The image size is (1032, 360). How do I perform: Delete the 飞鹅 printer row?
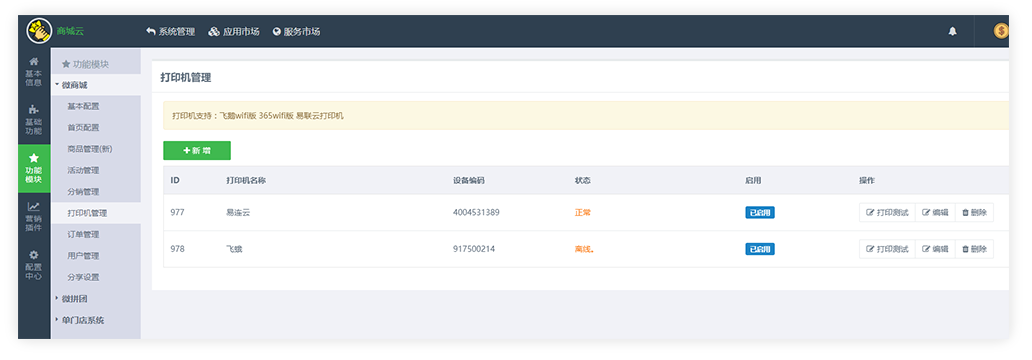974,249
